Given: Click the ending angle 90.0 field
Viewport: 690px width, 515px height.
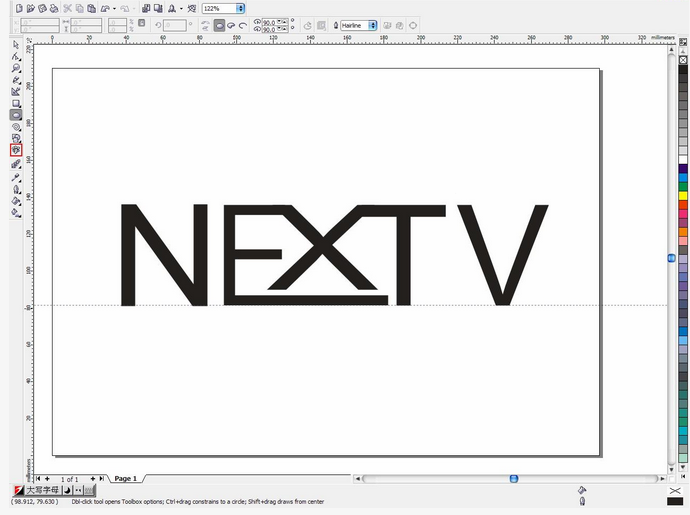Looking at the screenshot, I should (x=275, y=29).
